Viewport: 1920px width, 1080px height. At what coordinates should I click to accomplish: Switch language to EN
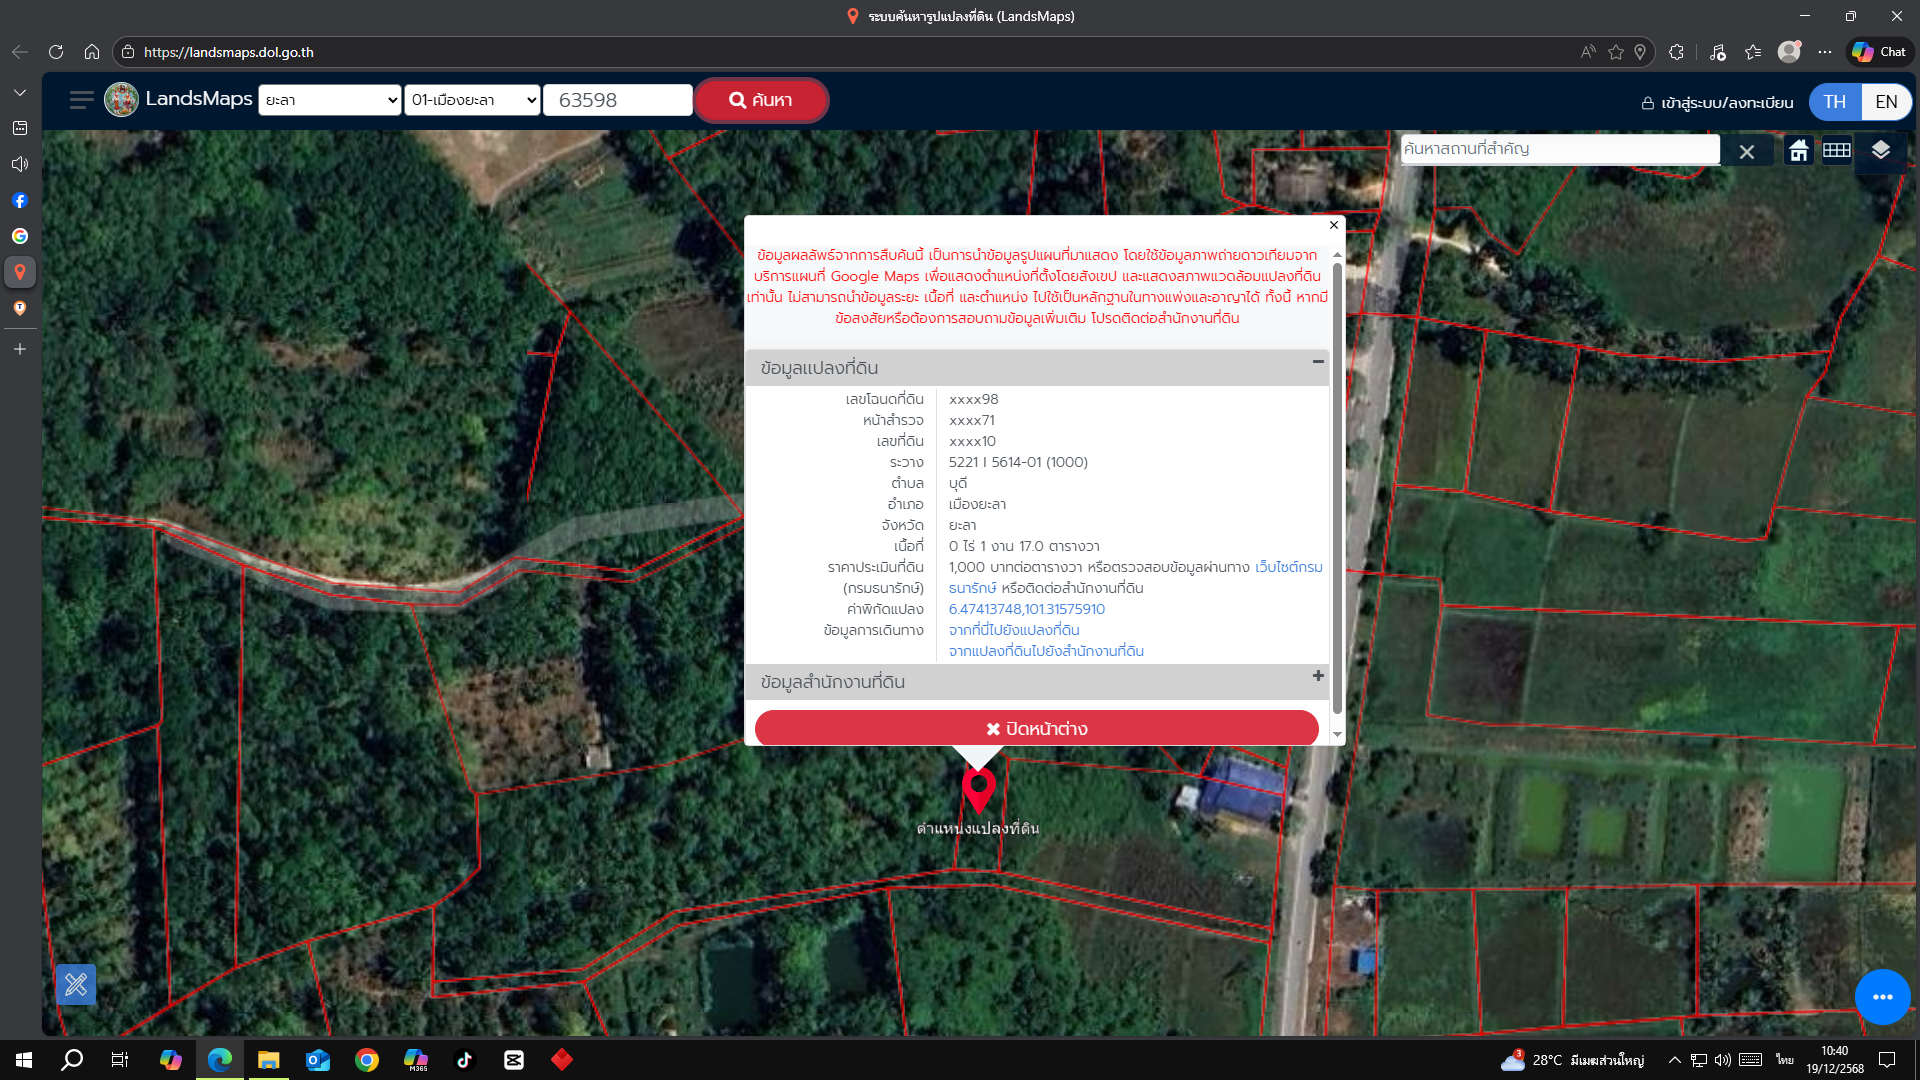1887,102
